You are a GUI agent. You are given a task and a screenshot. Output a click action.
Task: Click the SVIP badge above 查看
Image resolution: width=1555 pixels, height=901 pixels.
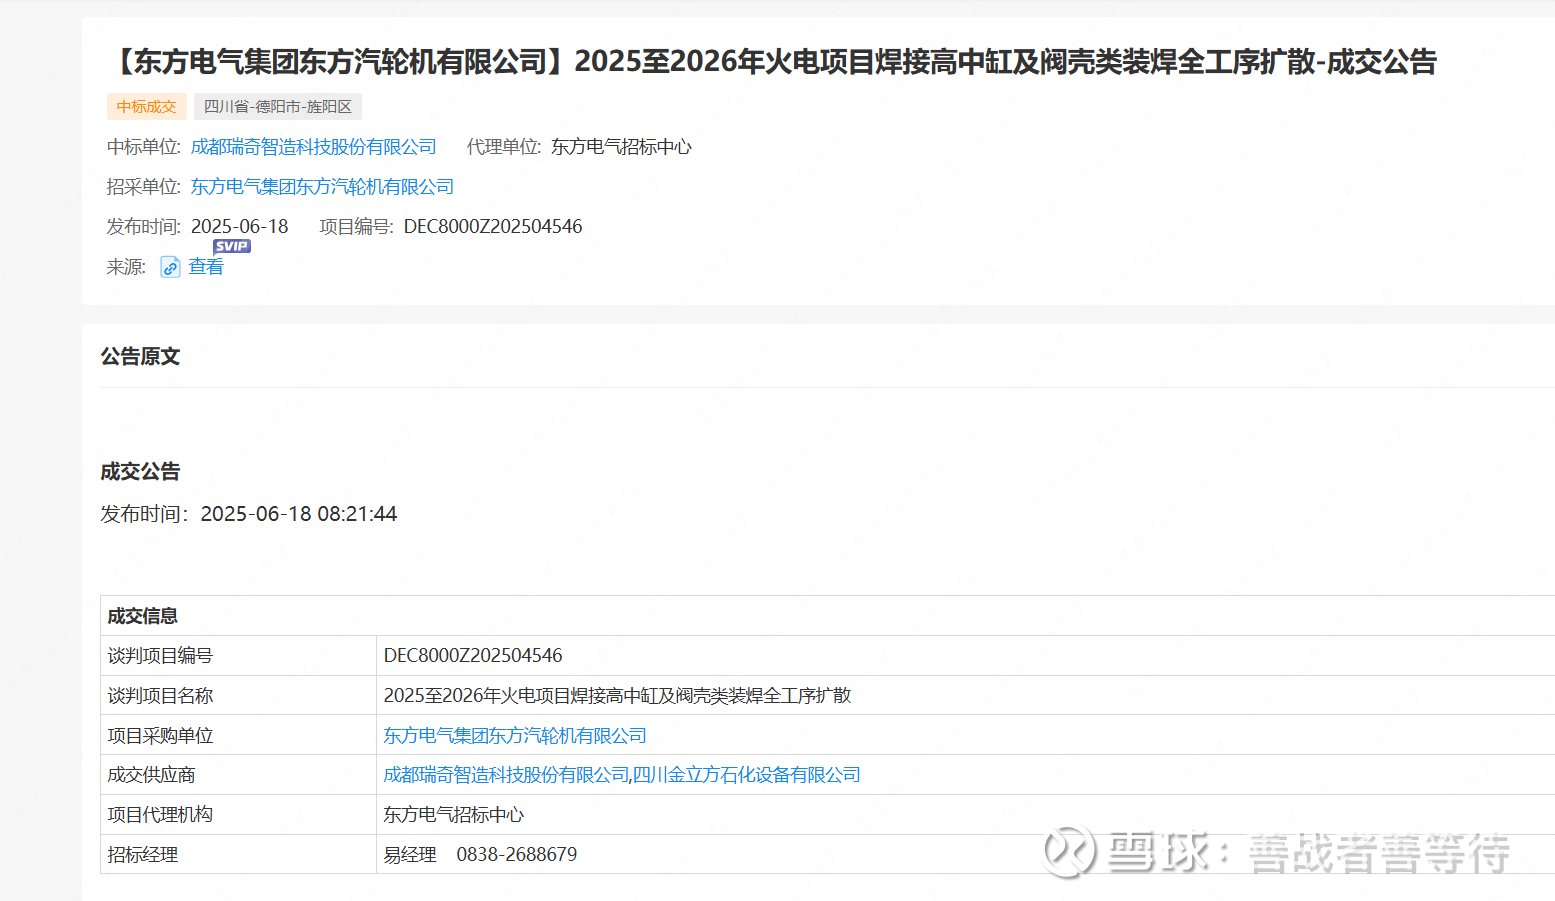[232, 246]
